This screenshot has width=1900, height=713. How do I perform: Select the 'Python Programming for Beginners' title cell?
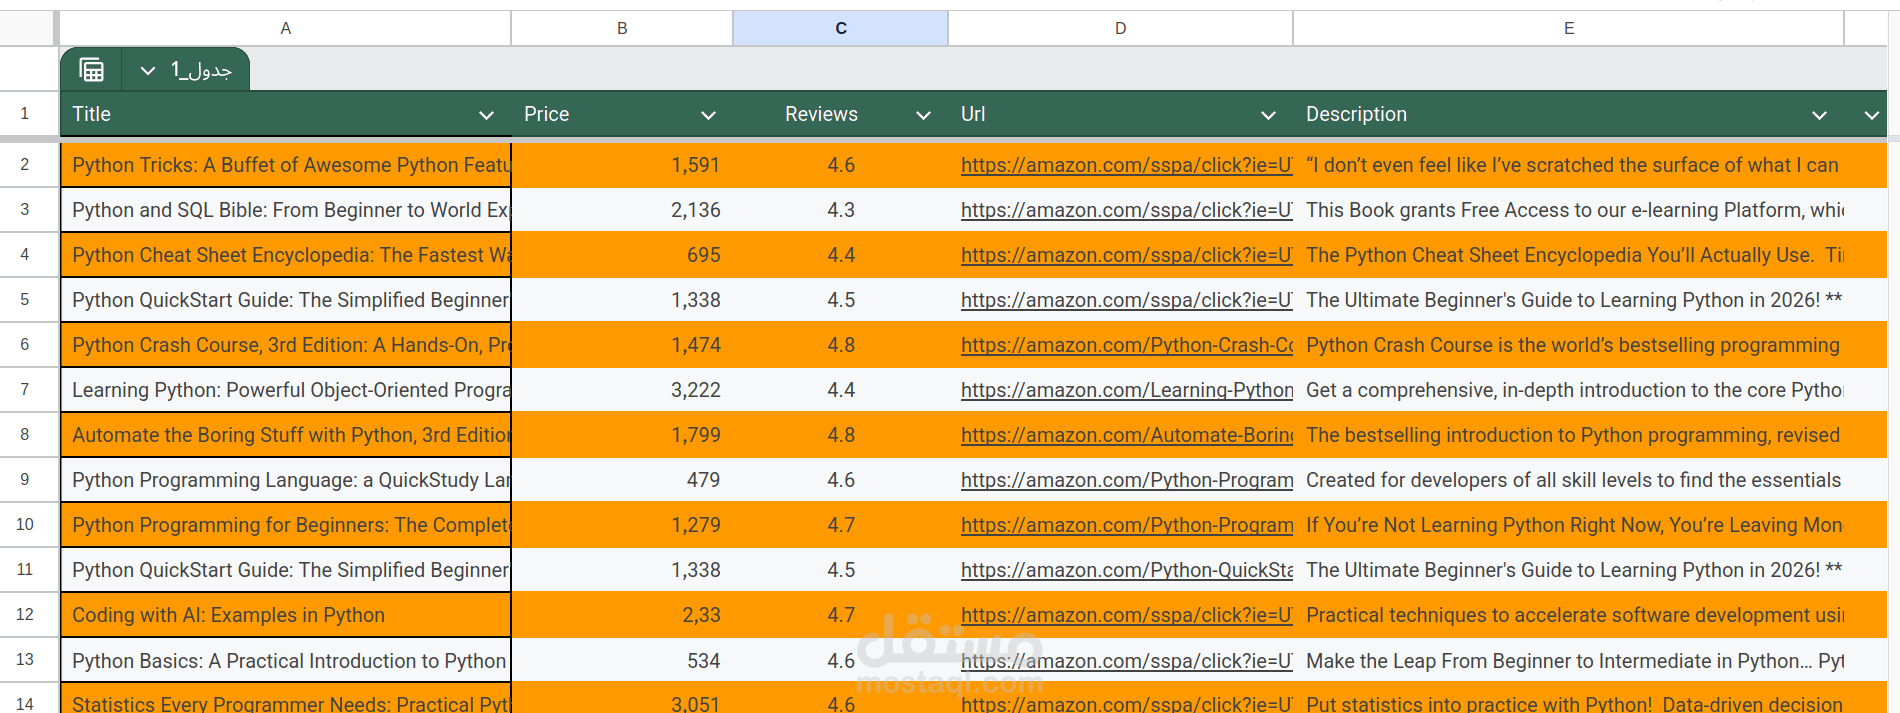click(286, 525)
